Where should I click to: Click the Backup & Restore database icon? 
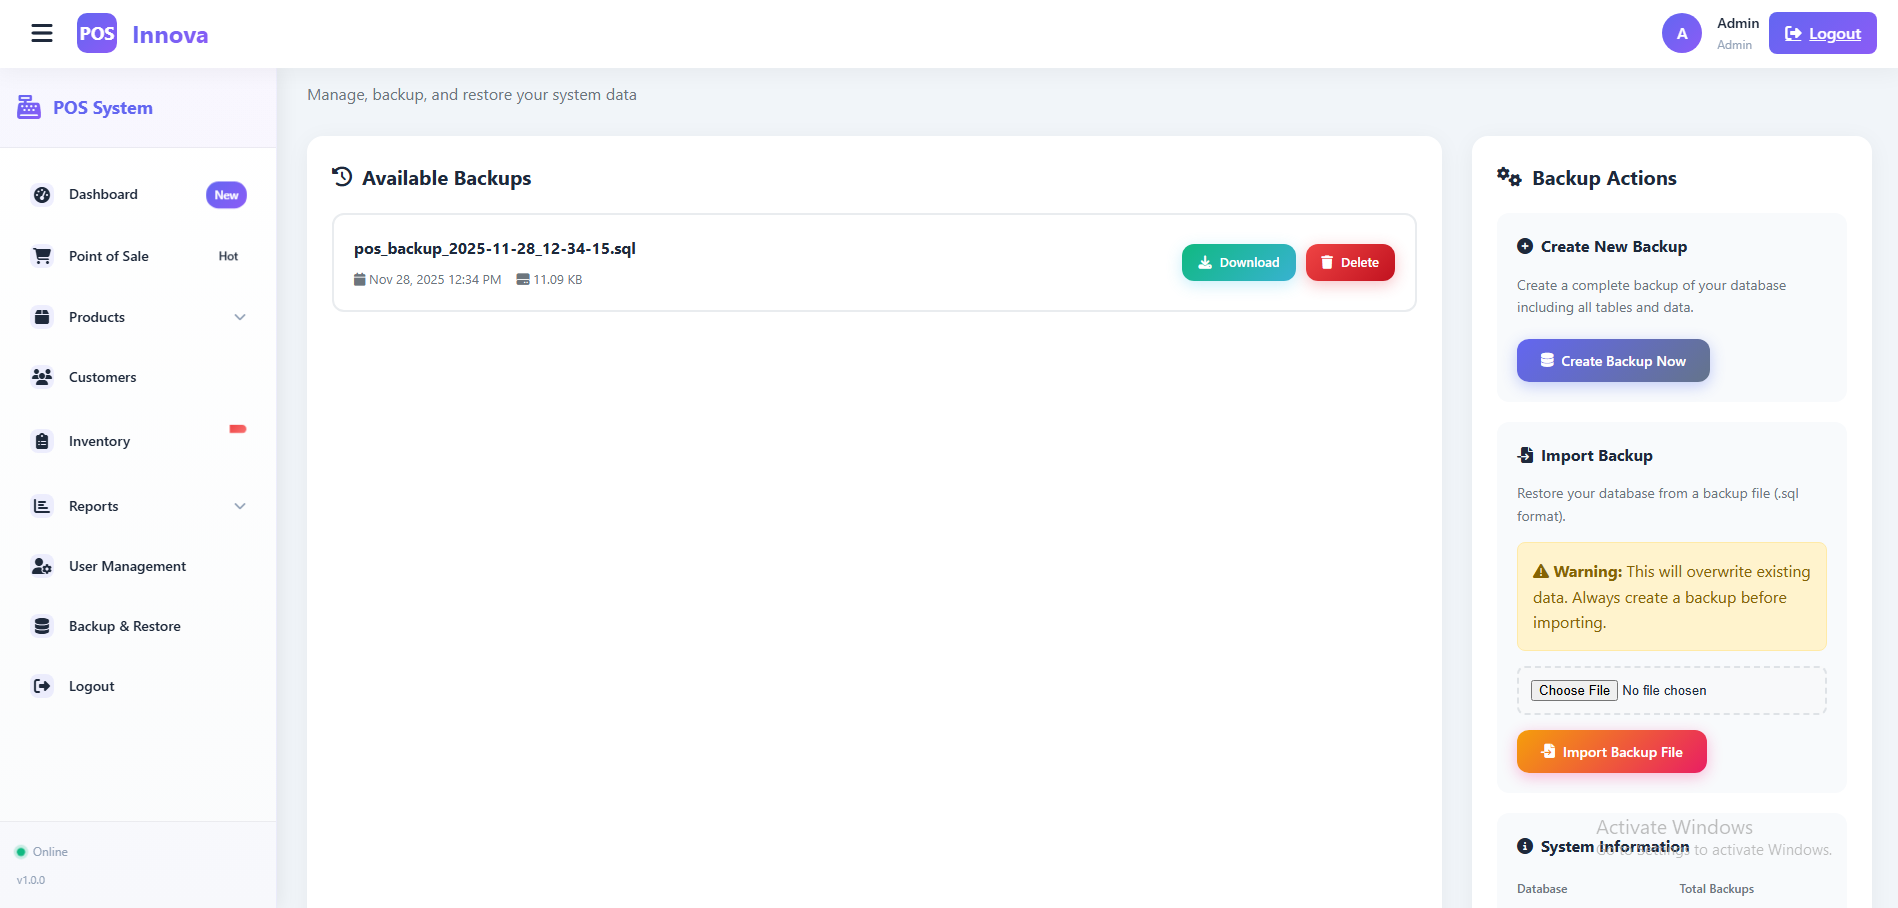(x=42, y=626)
